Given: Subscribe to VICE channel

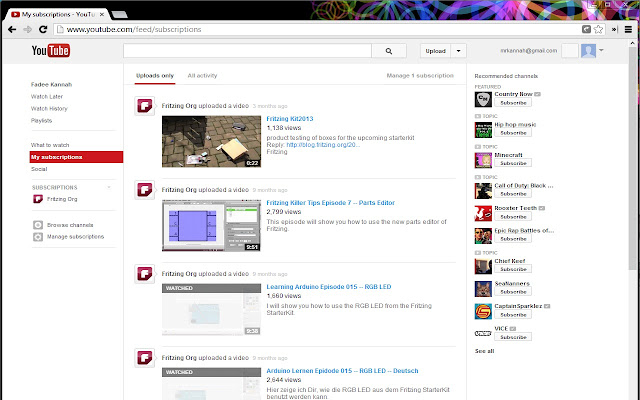Looking at the screenshot, I should coord(513,337).
